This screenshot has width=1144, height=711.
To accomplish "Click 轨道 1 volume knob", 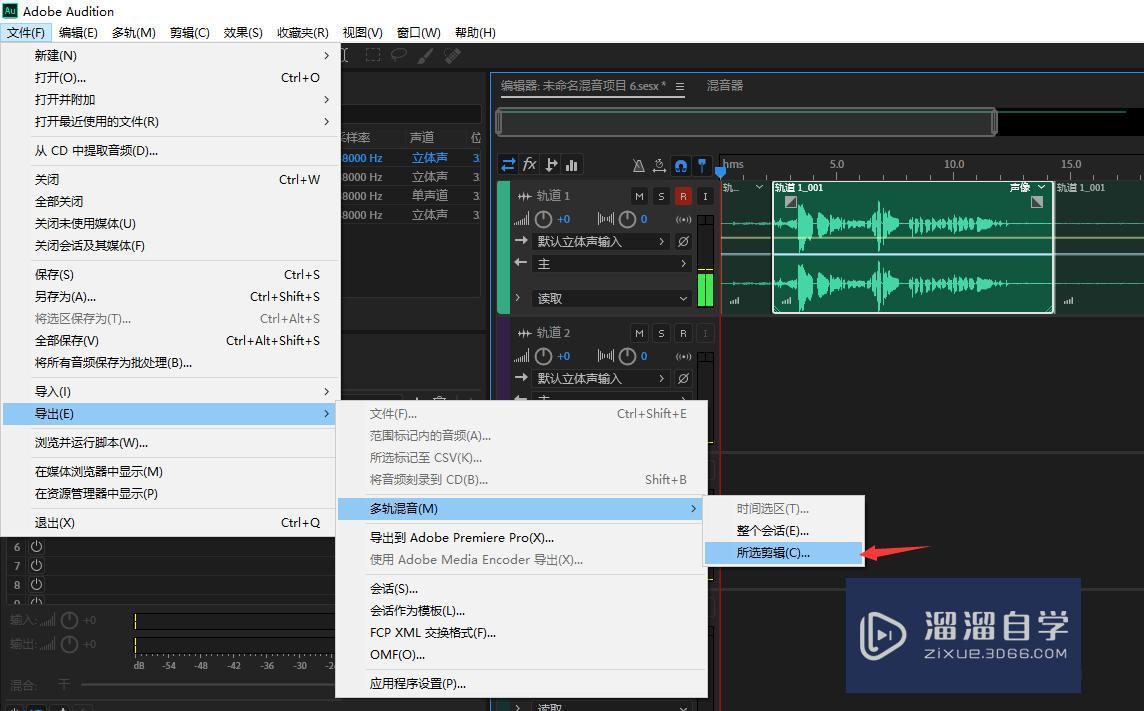I will tap(544, 219).
